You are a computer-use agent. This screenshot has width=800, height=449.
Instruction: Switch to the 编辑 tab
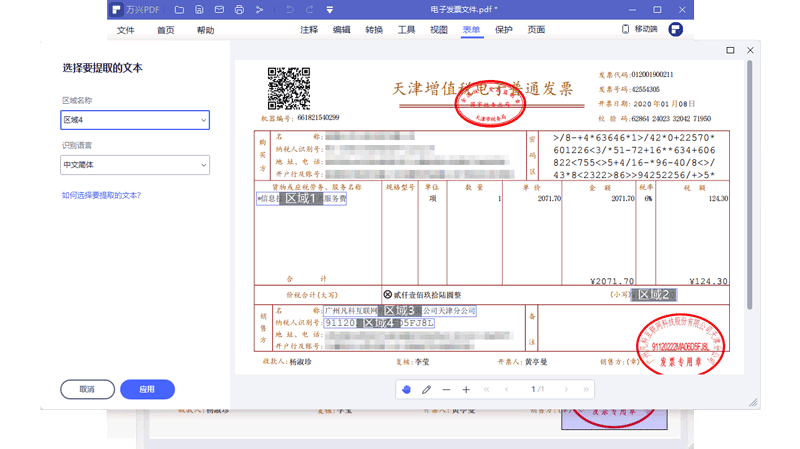341,30
